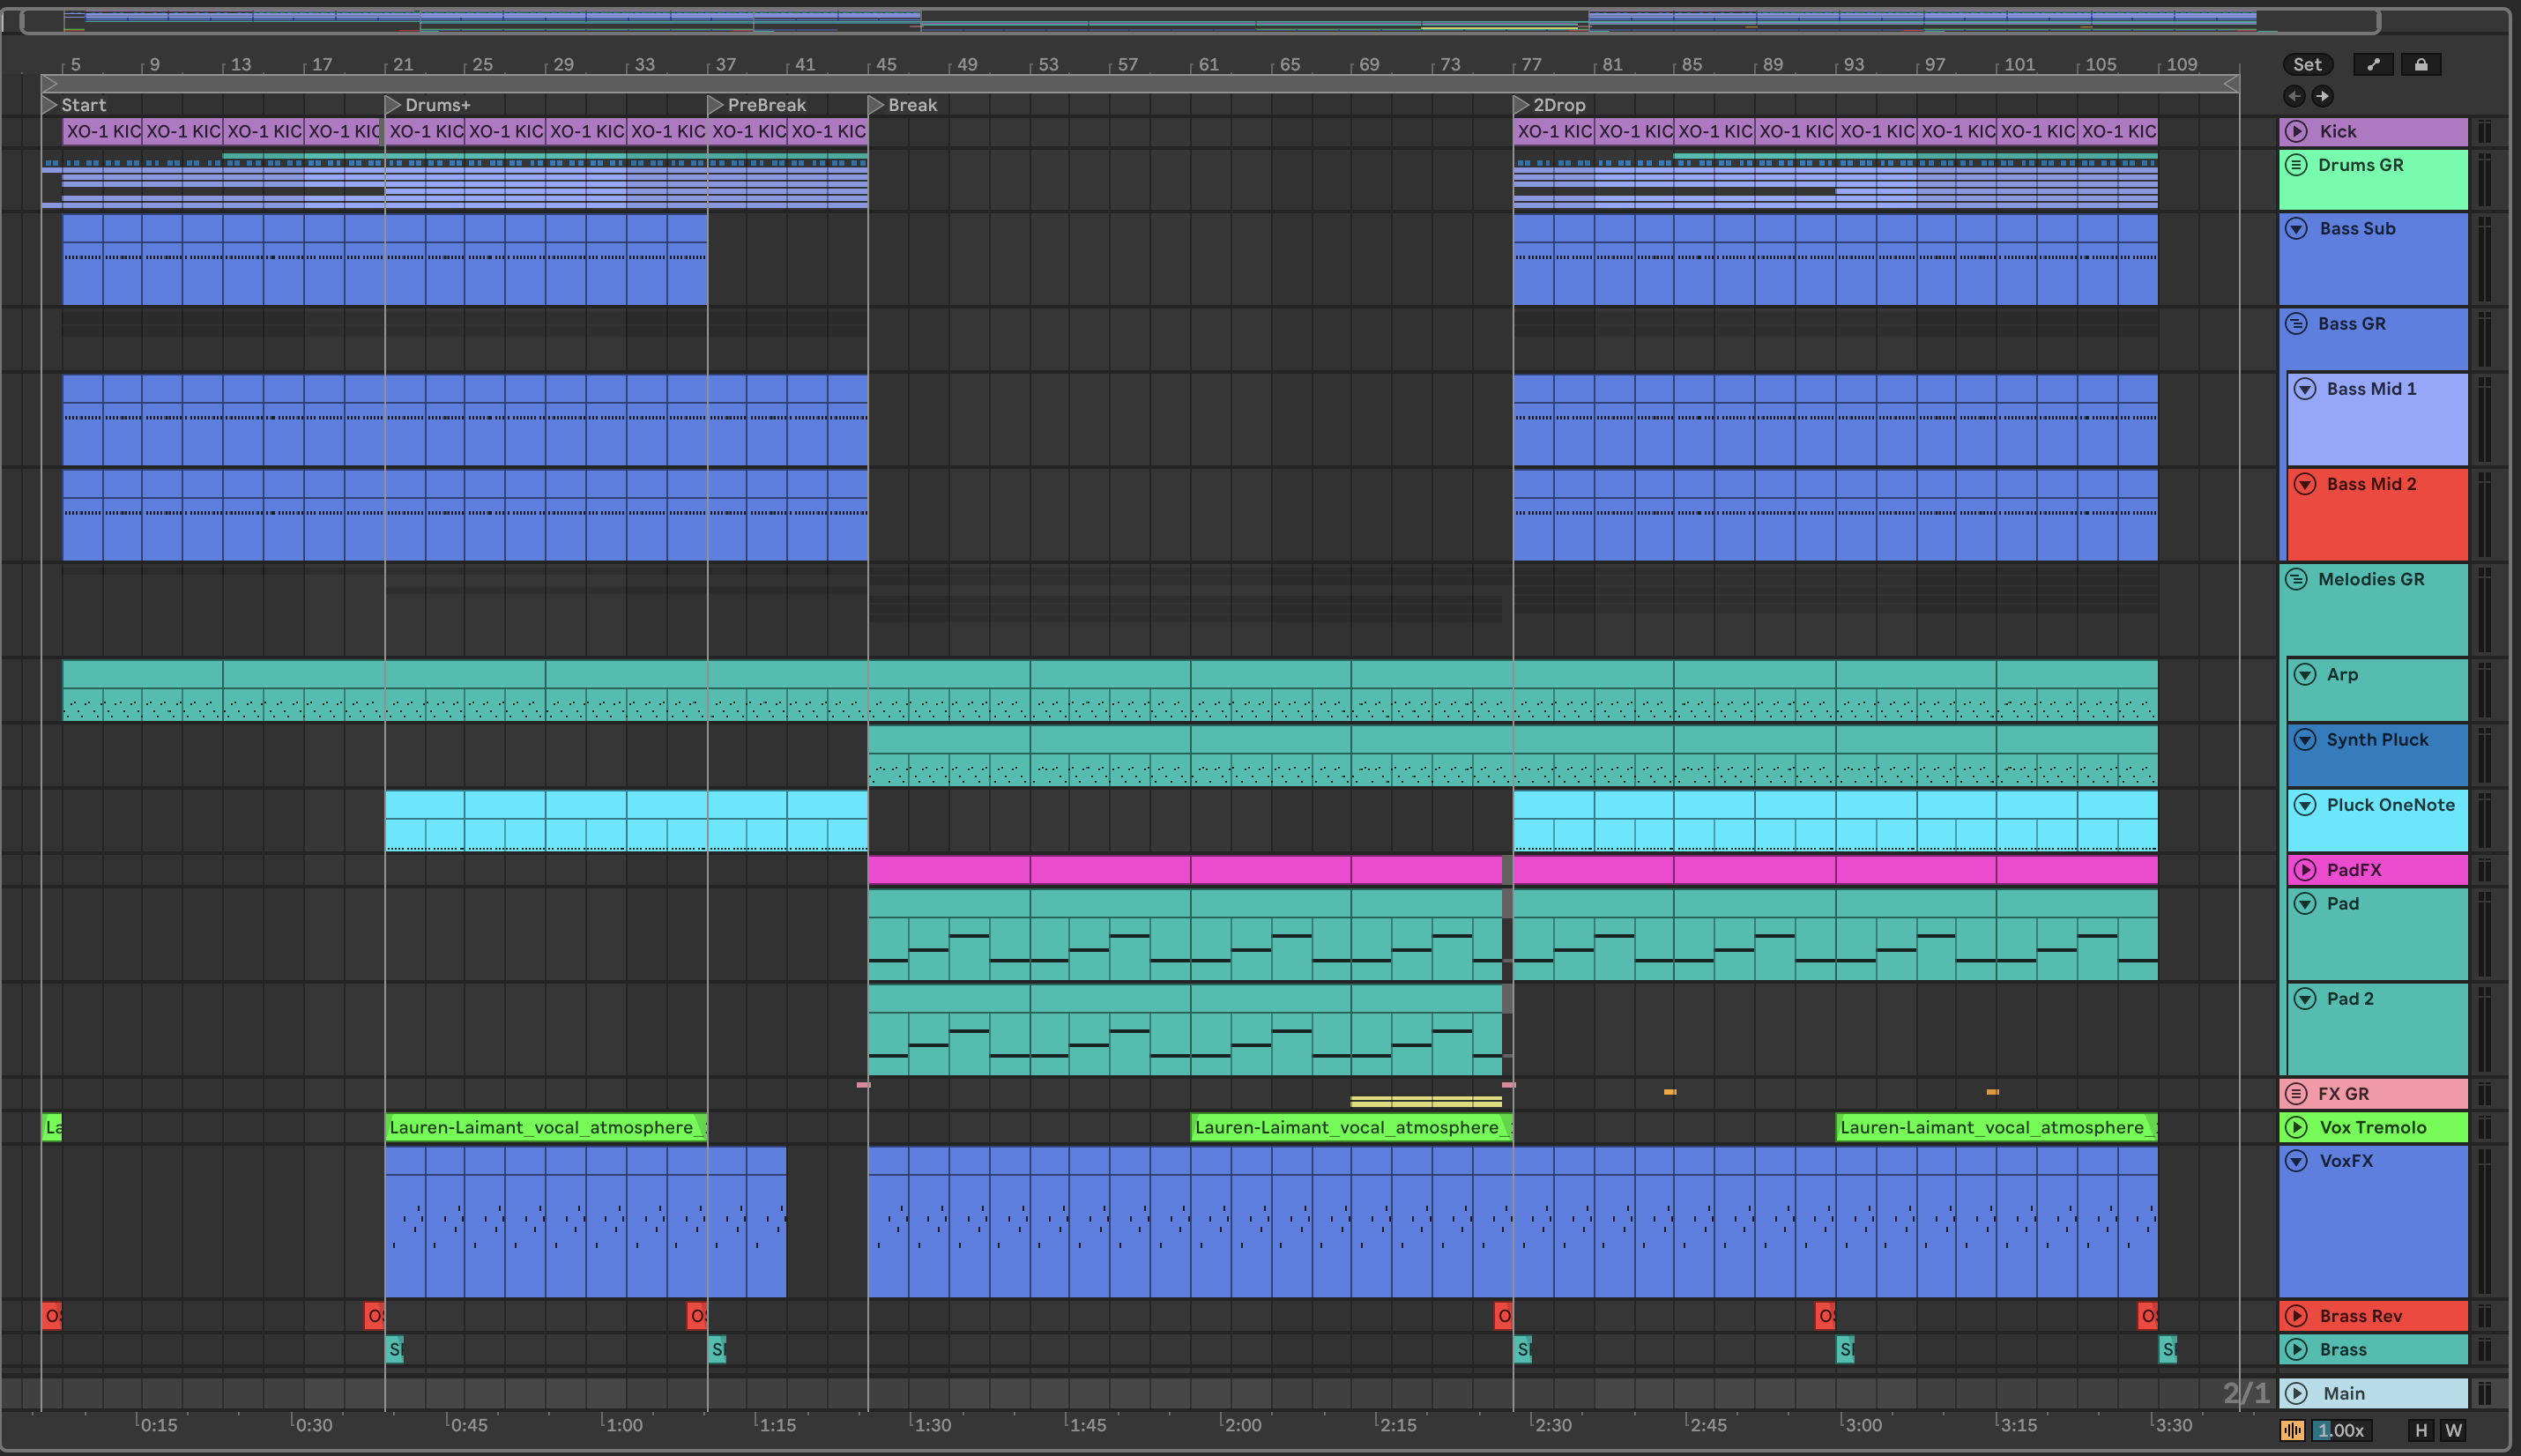
Task: Jump to previous locator arrow
Action: click(x=2294, y=96)
